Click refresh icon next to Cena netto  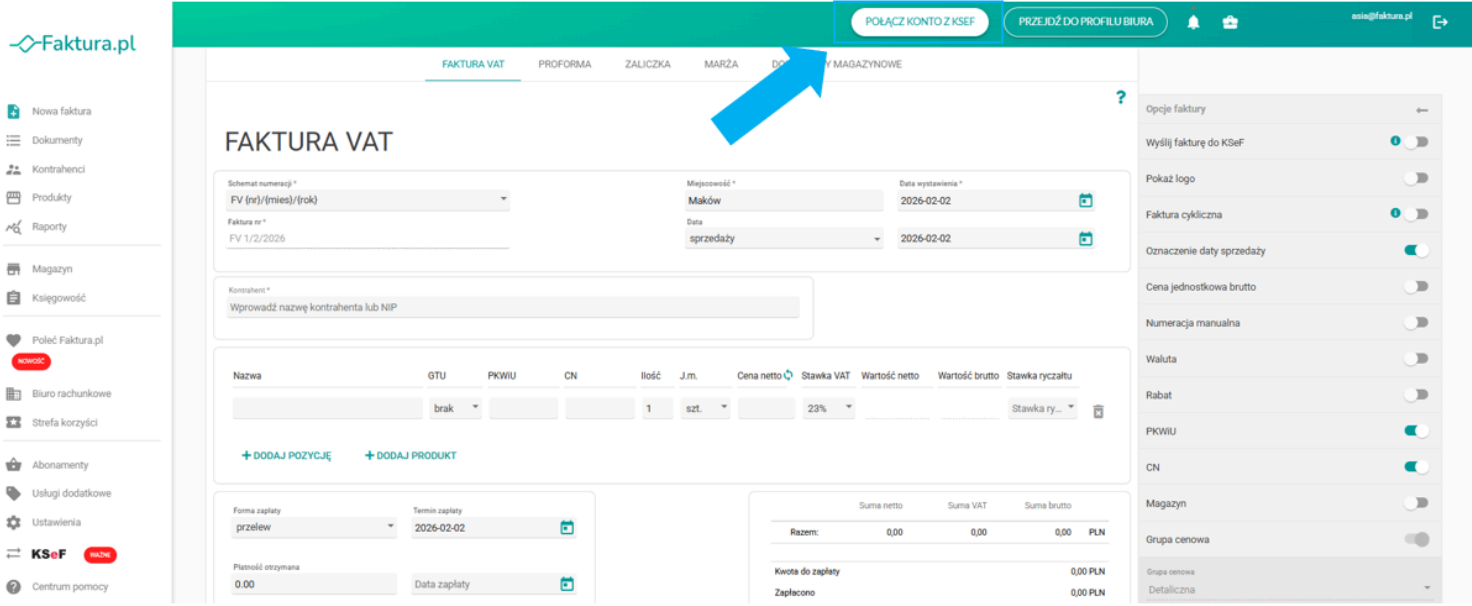click(788, 375)
